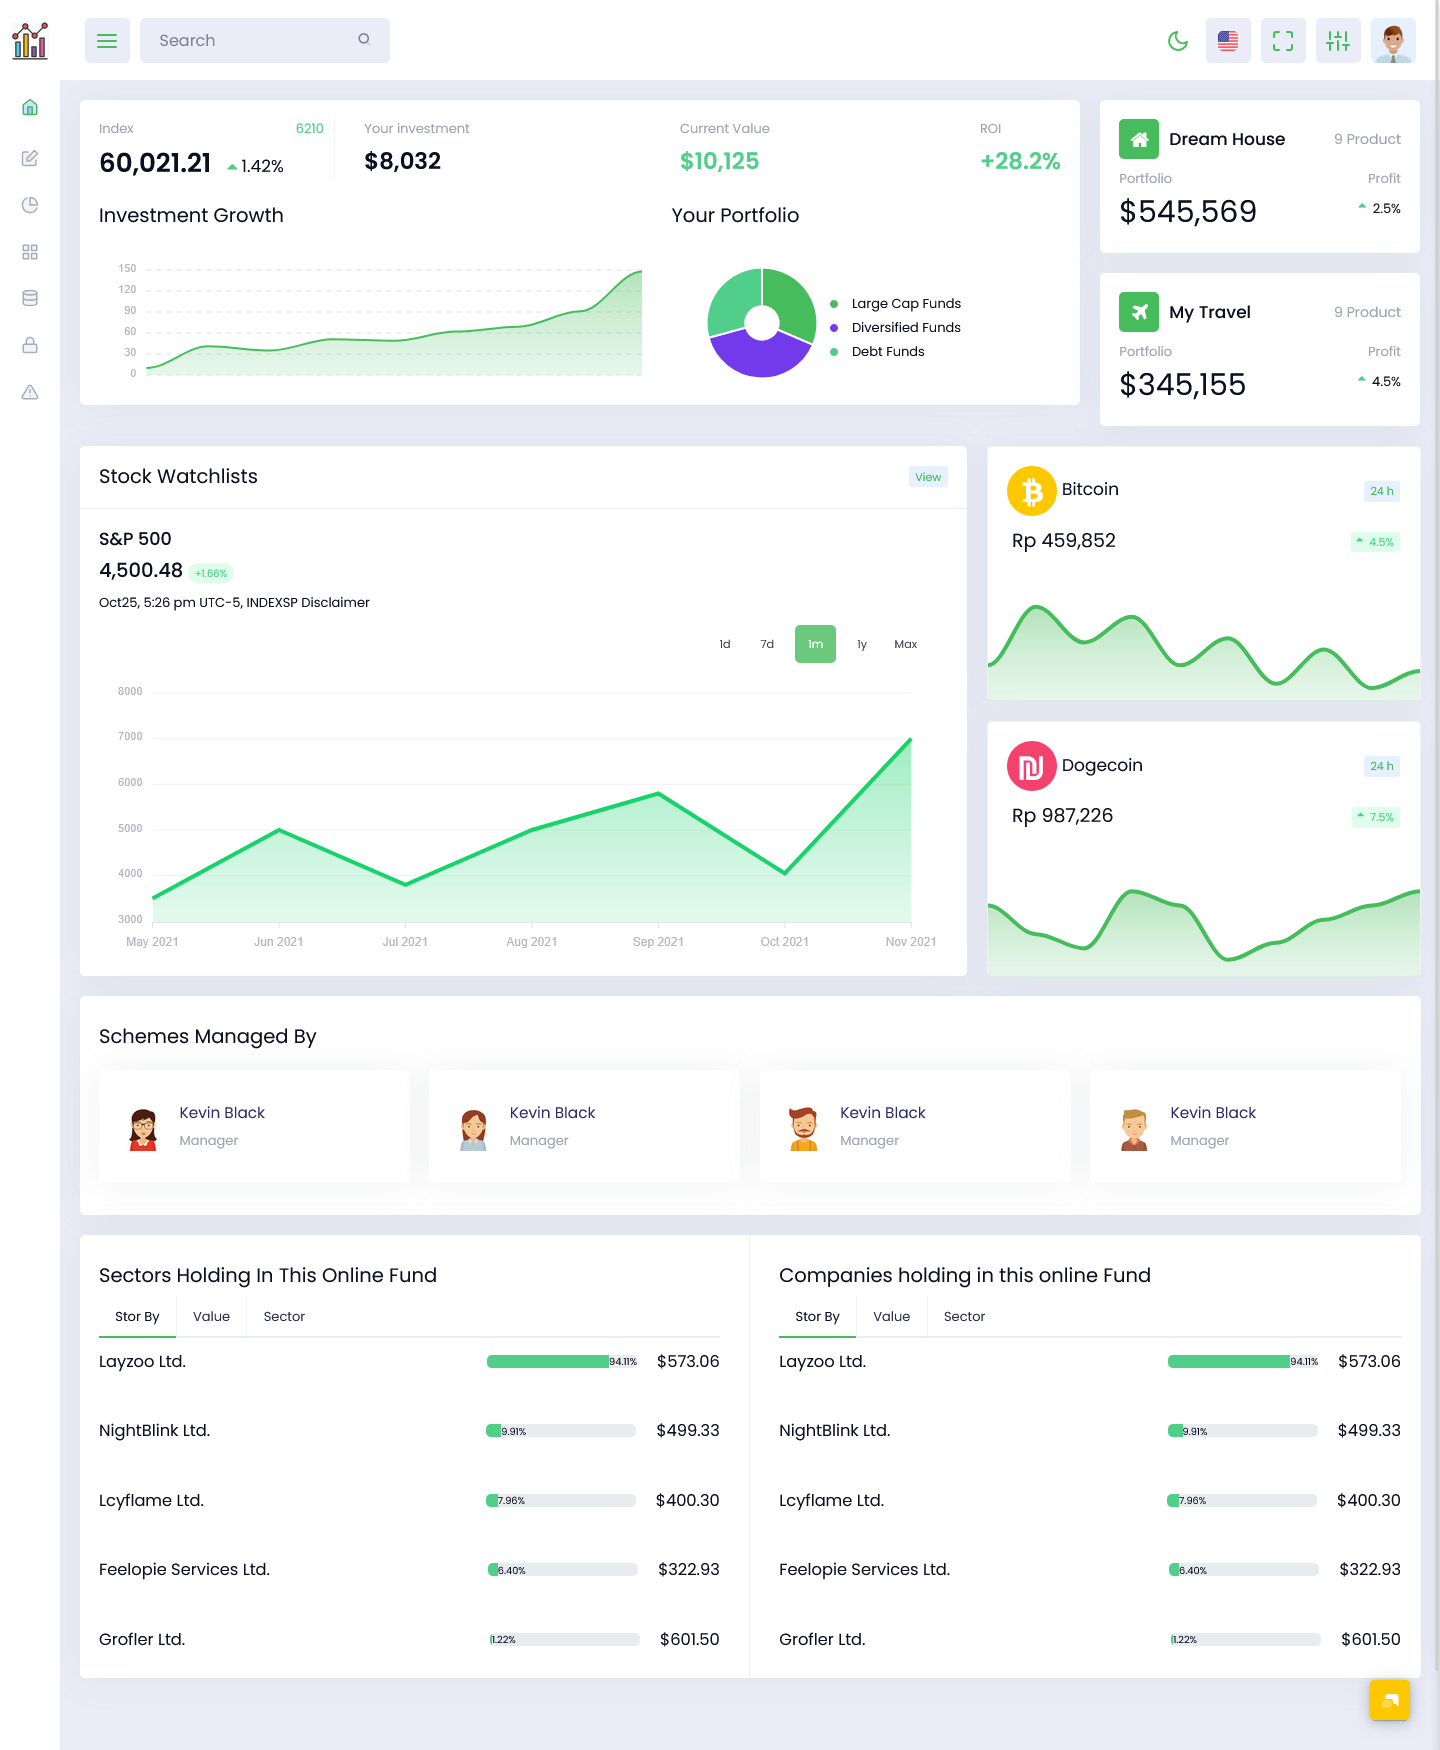Select the 7d chart range
The image size is (1440, 1750).
pos(767,644)
